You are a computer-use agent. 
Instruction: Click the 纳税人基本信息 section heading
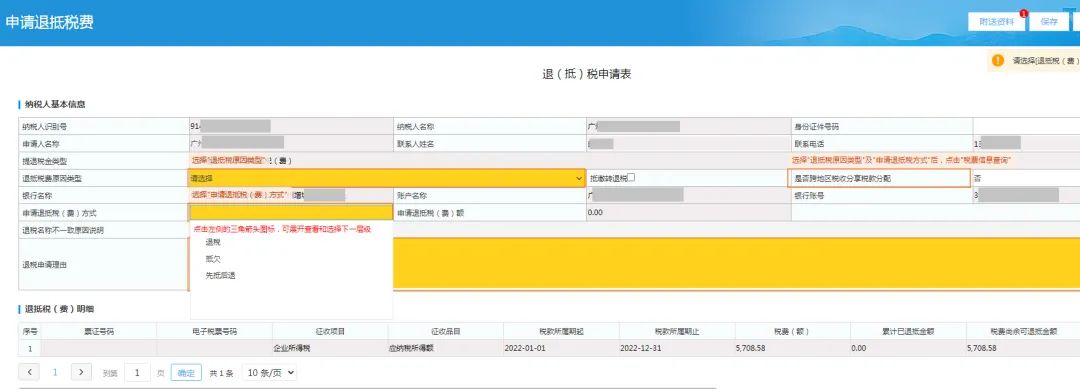click(55, 105)
